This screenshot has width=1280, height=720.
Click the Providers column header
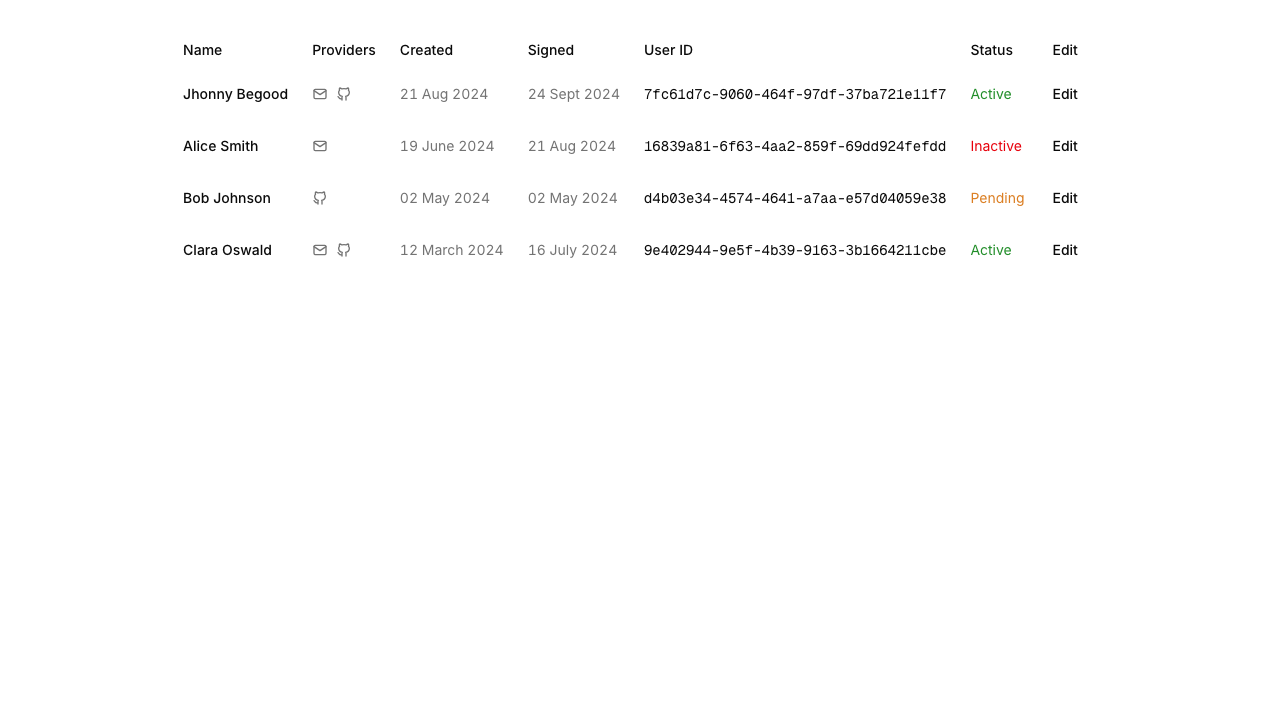pyautogui.click(x=343, y=50)
